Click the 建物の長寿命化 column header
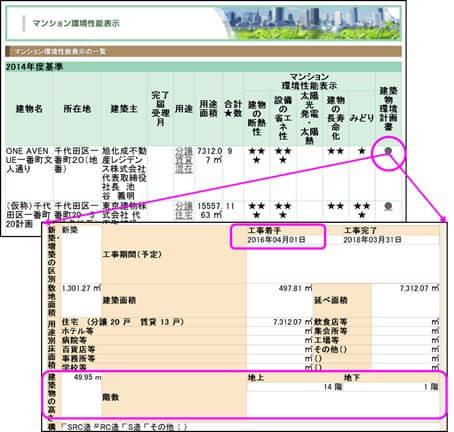 point(336,118)
